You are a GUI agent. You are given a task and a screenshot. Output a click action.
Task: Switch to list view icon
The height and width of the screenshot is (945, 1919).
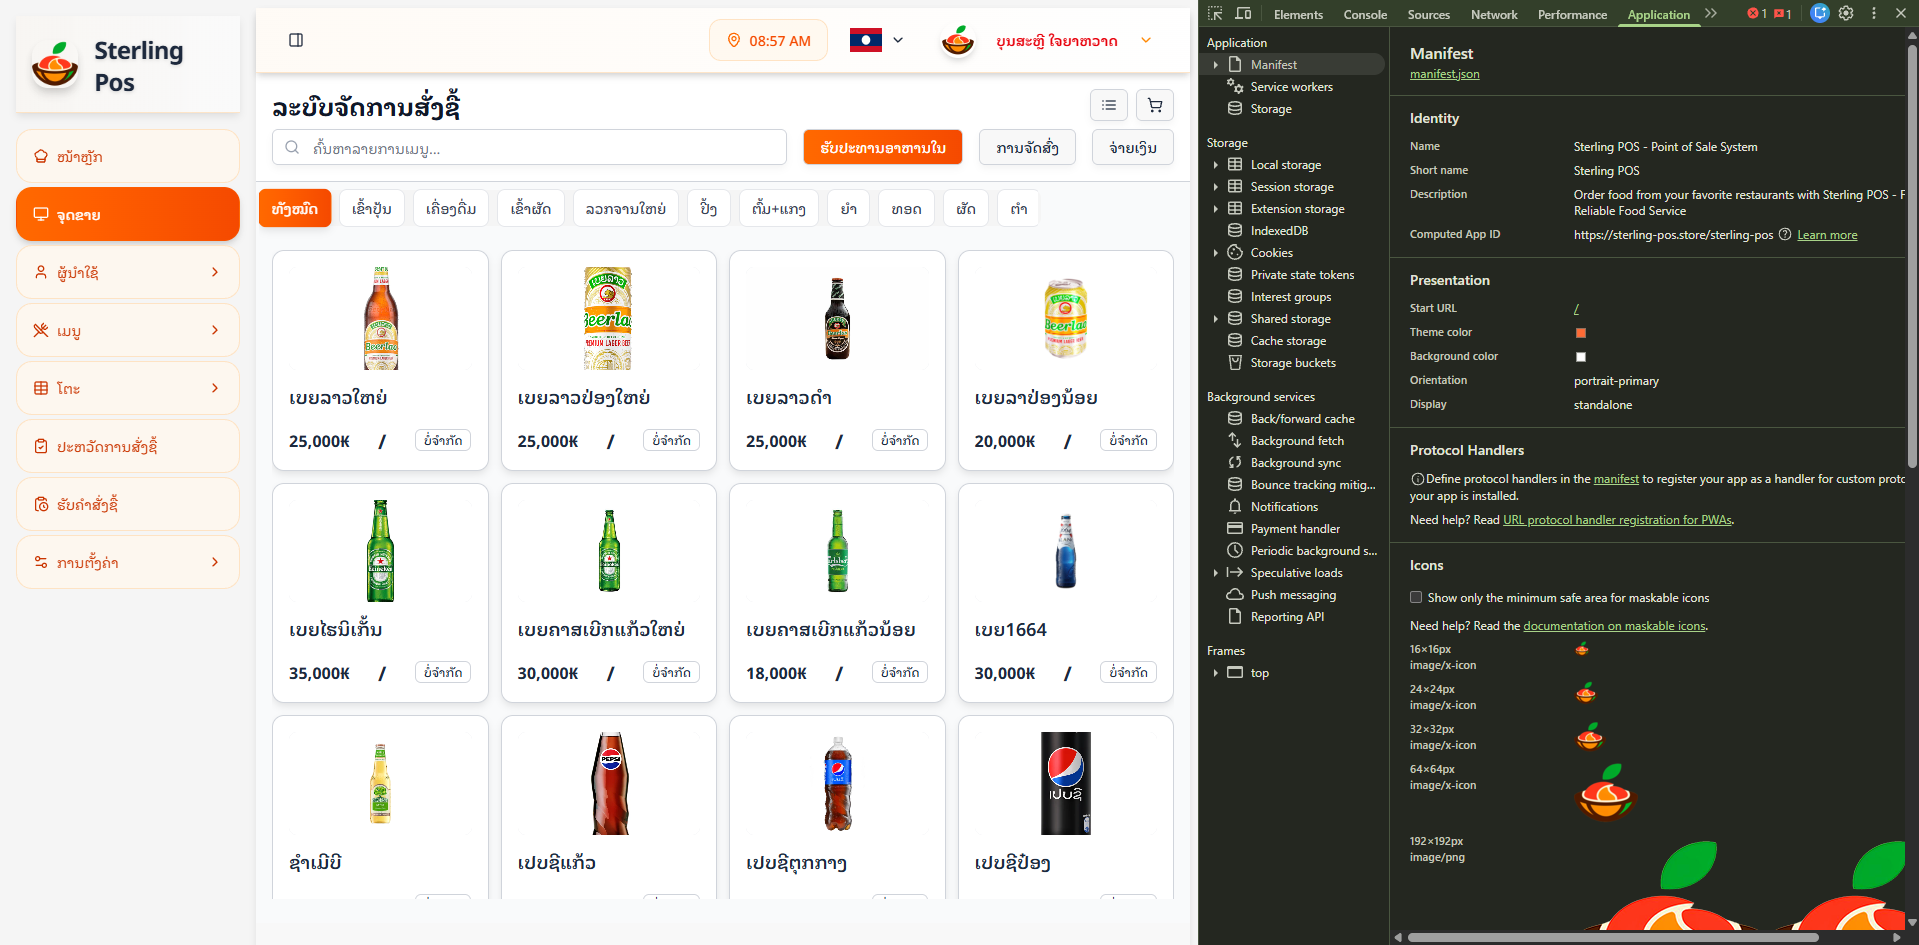coord(1108,105)
